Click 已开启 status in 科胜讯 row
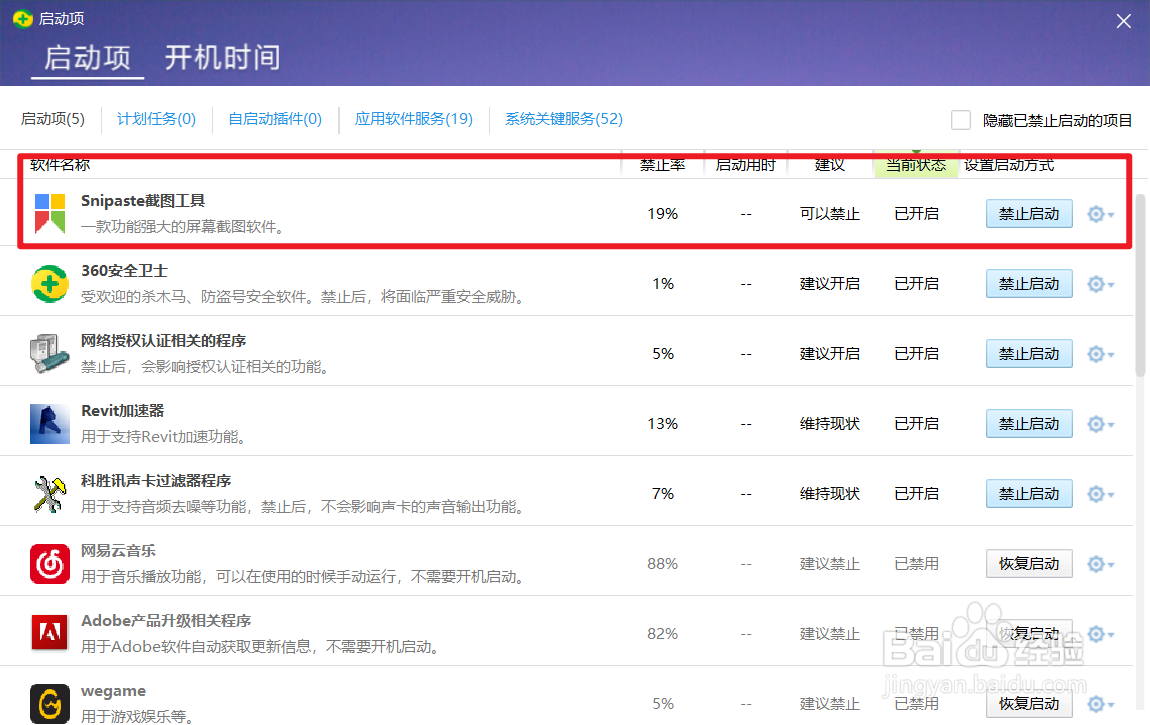This screenshot has width=1150, height=725. [916, 494]
